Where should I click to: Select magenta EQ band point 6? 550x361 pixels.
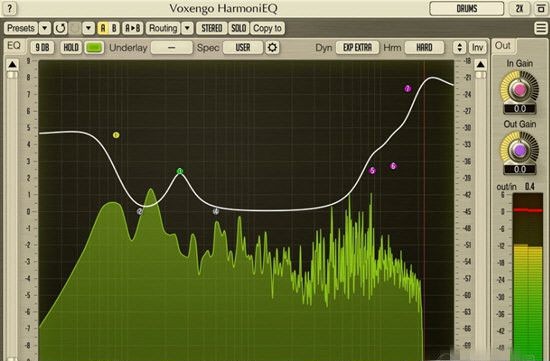point(393,166)
